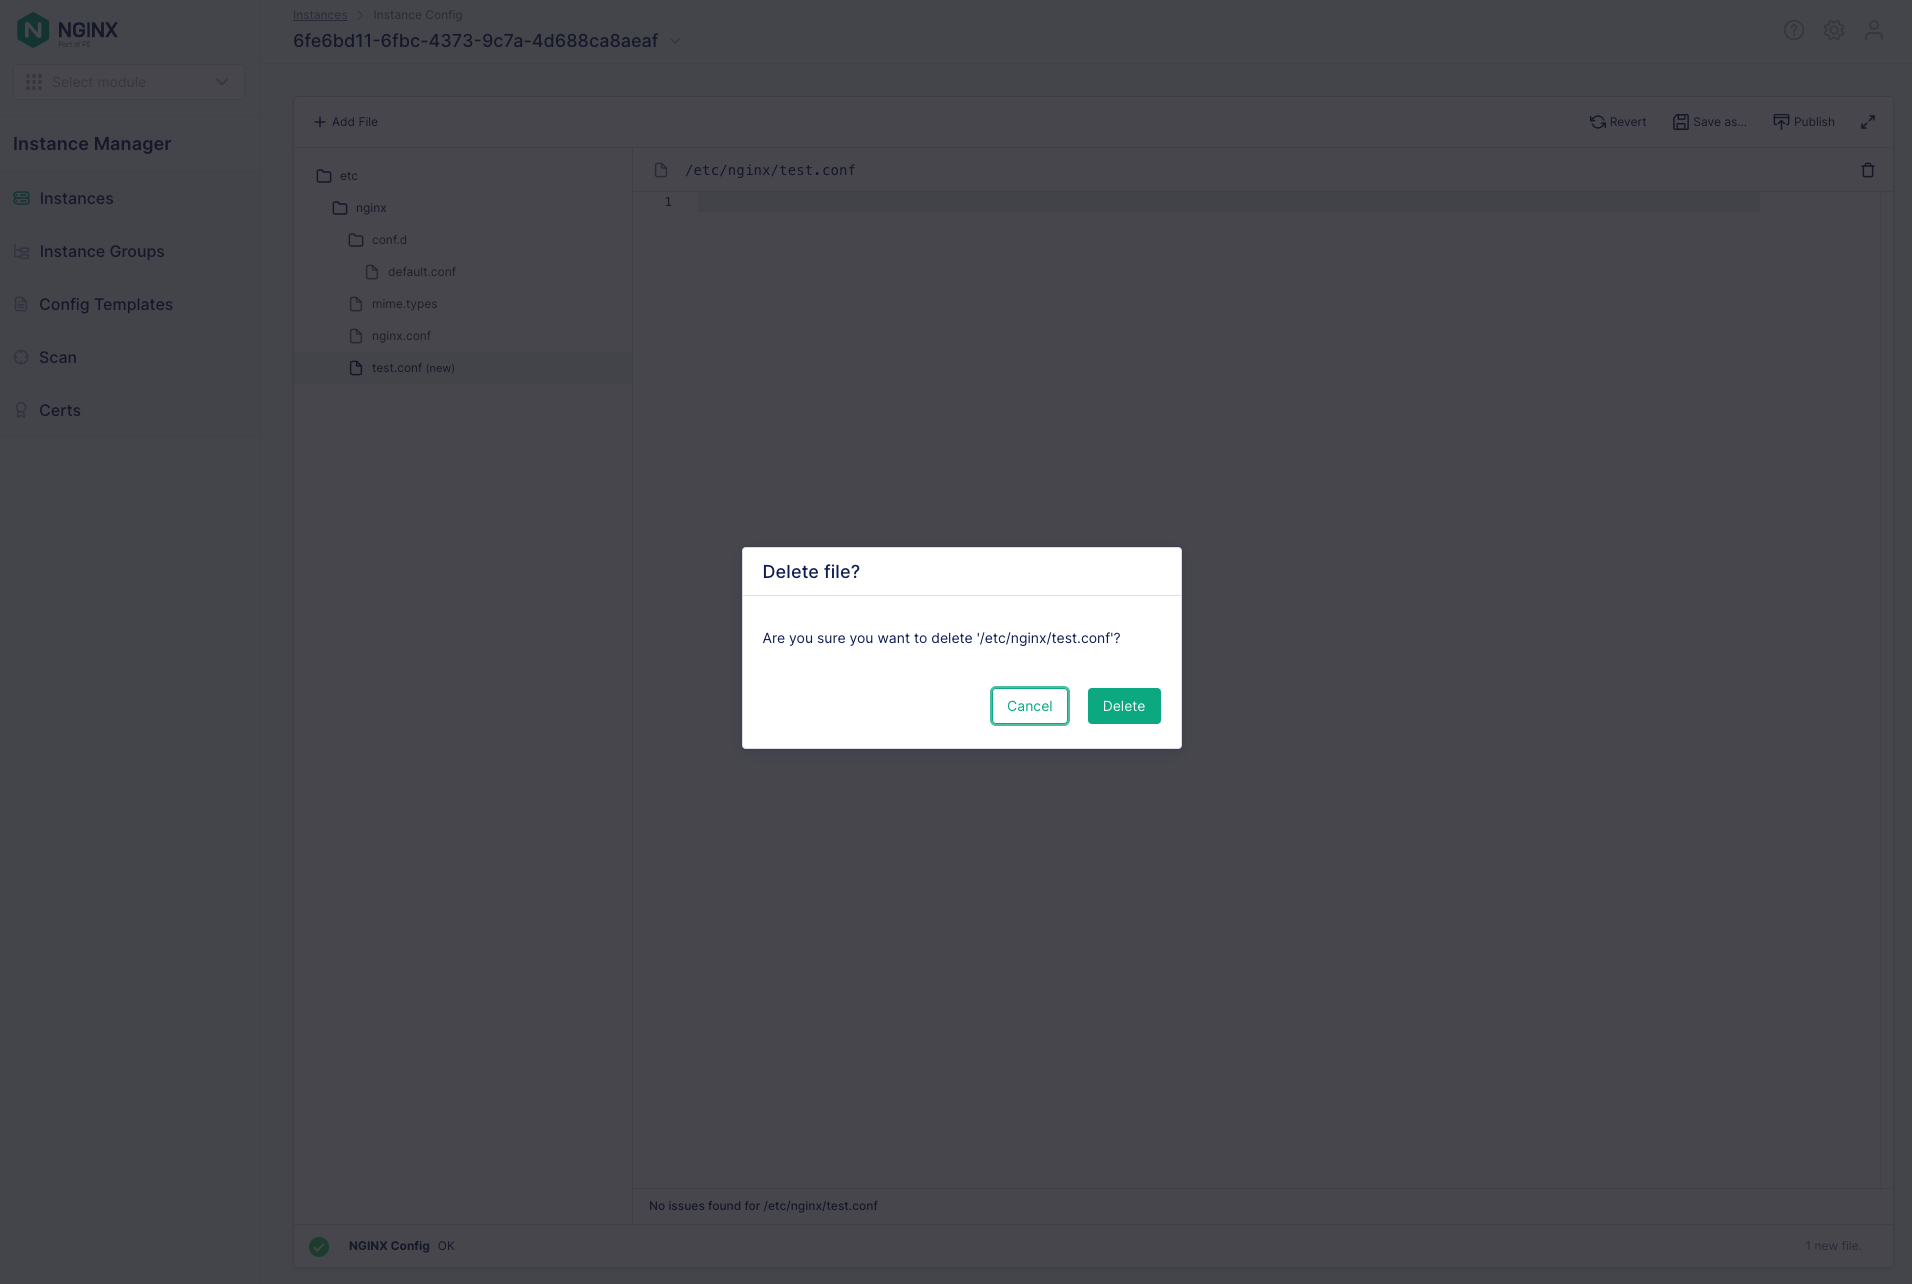Click the file icon beside /etc/nginx/test.conf
The image size is (1912, 1284).
[x=661, y=170]
